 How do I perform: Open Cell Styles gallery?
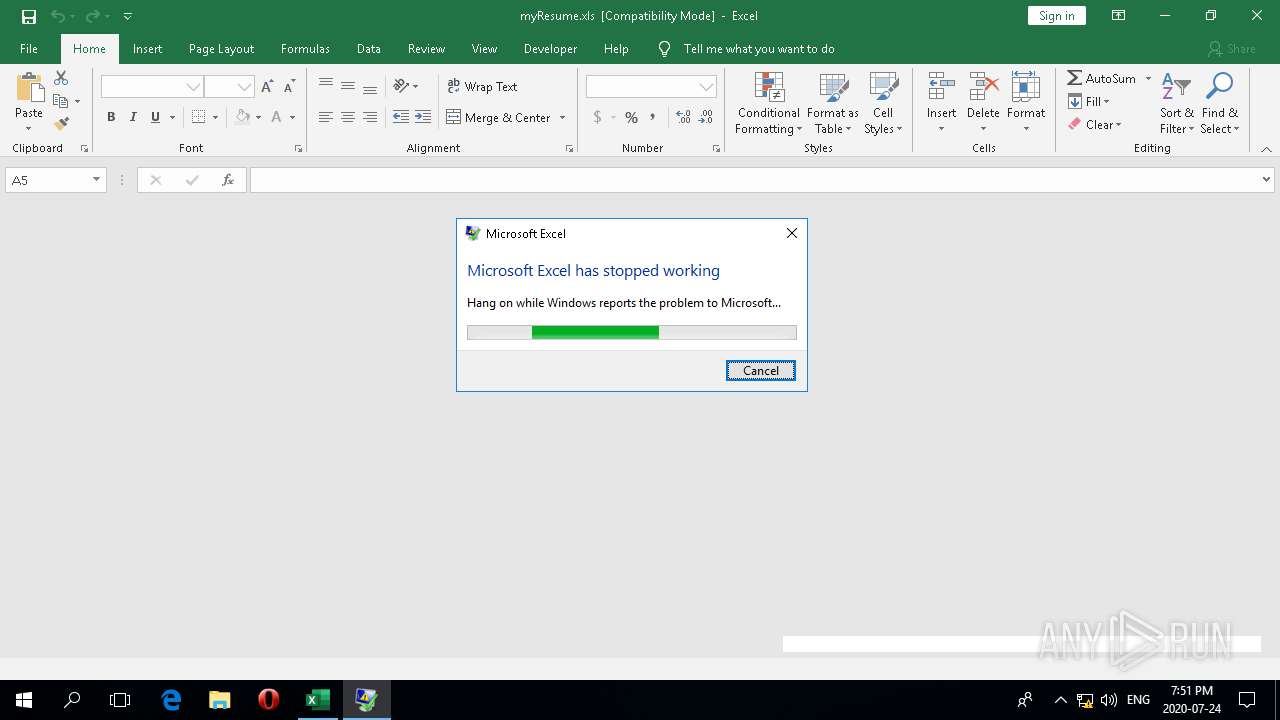tap(882, 103)
